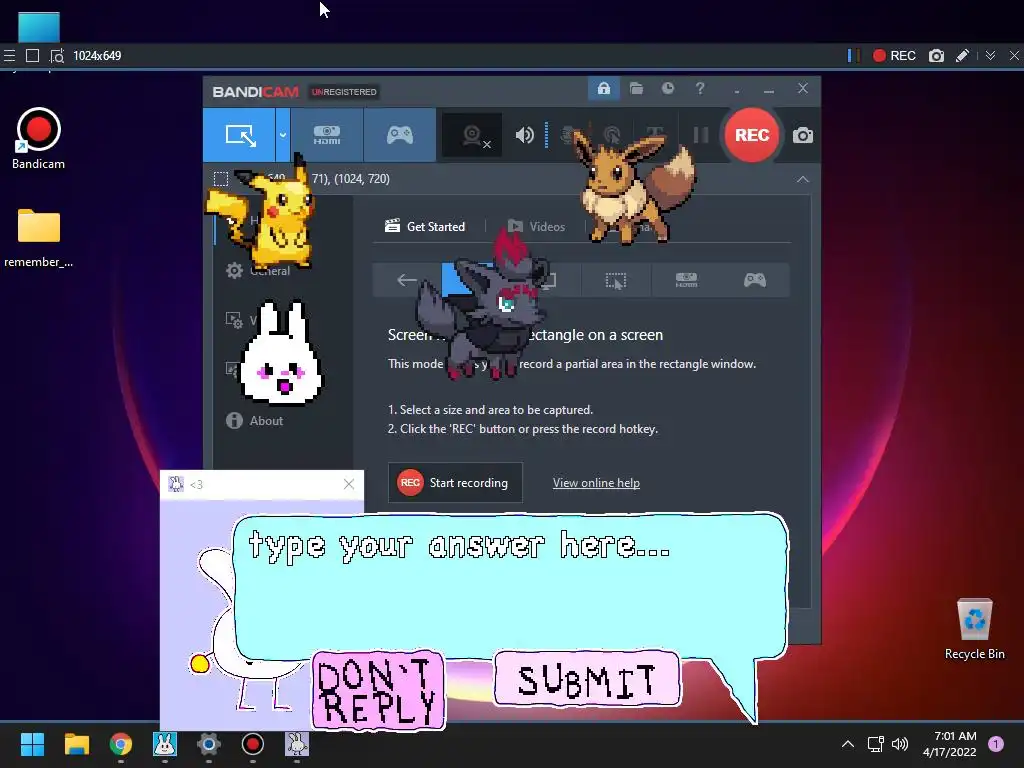Viewport: 1024px width, 768px height.
Task: Open the screen mode dropdown arrow
Action: 283,135
